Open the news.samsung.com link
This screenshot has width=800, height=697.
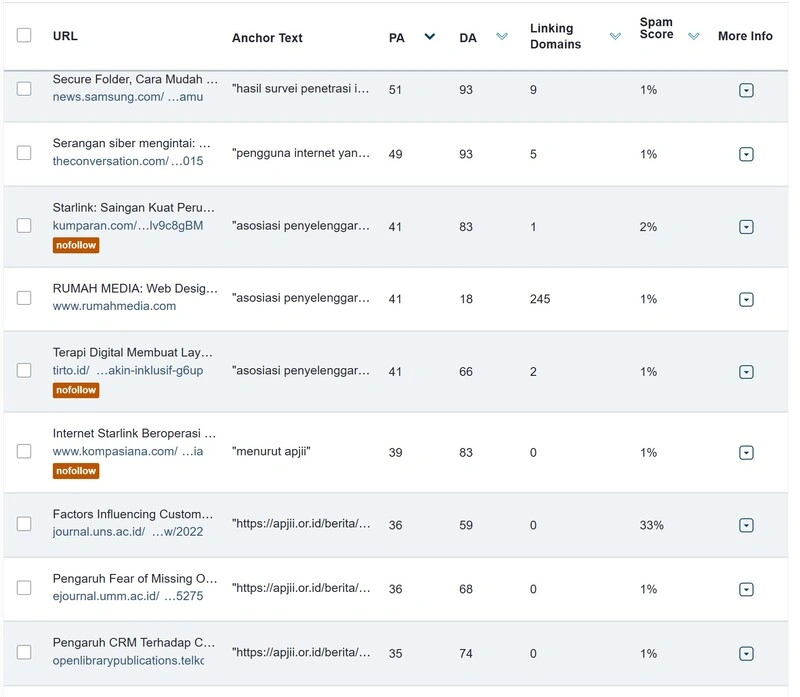(128, 97)
